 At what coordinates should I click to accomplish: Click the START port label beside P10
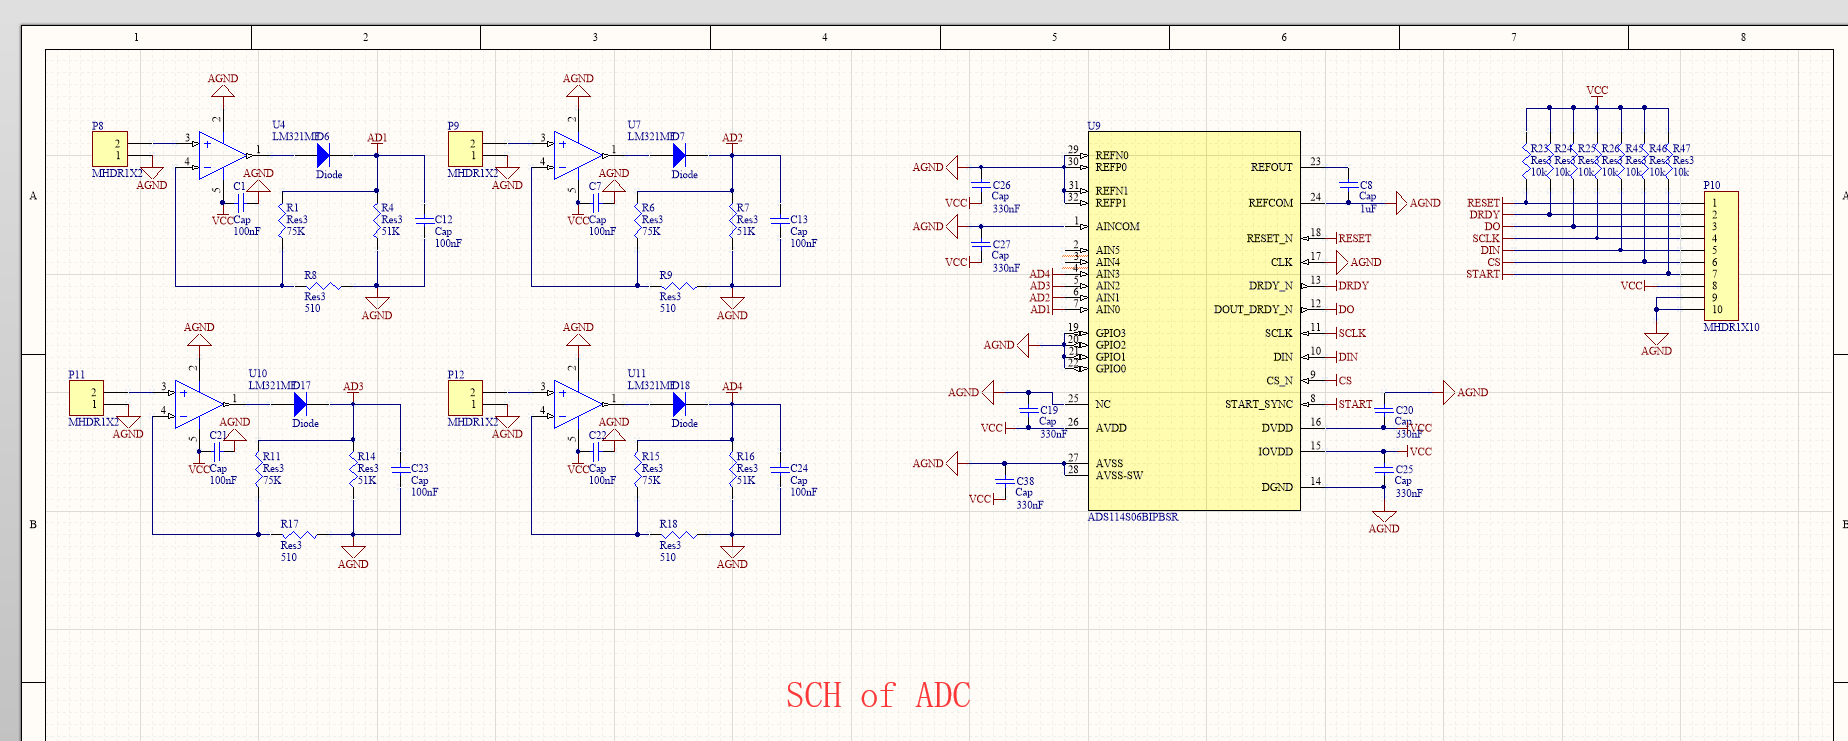pos(1483,274)
